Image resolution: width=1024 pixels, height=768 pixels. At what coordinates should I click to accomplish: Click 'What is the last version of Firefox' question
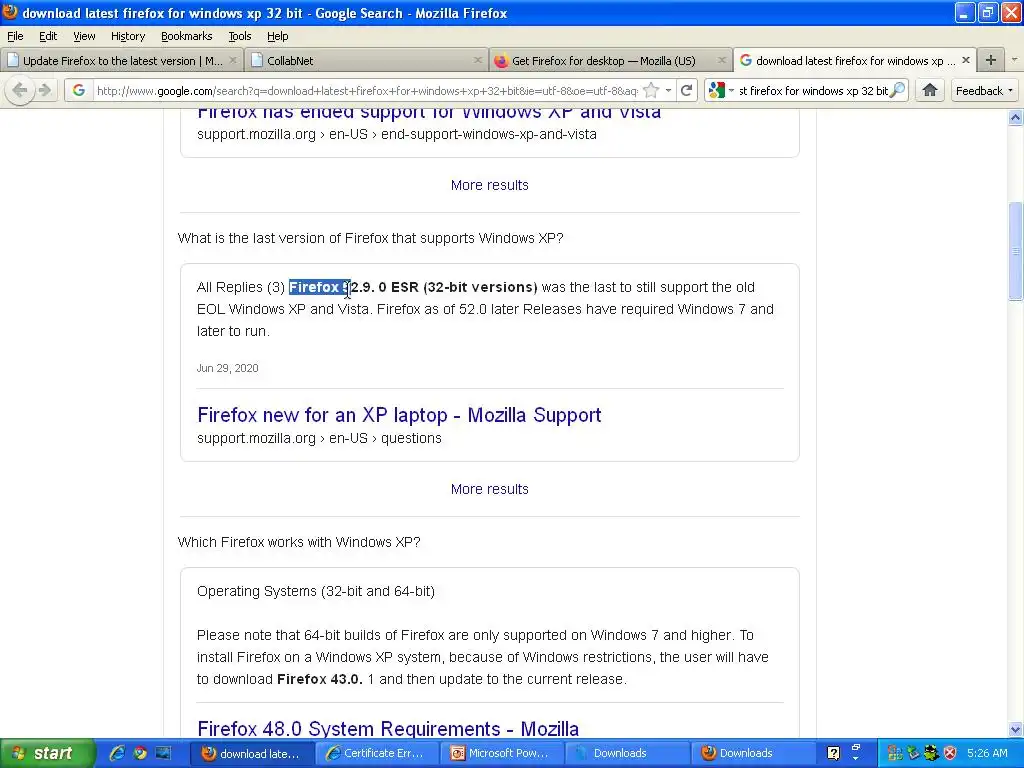click(x=370, y=238)
